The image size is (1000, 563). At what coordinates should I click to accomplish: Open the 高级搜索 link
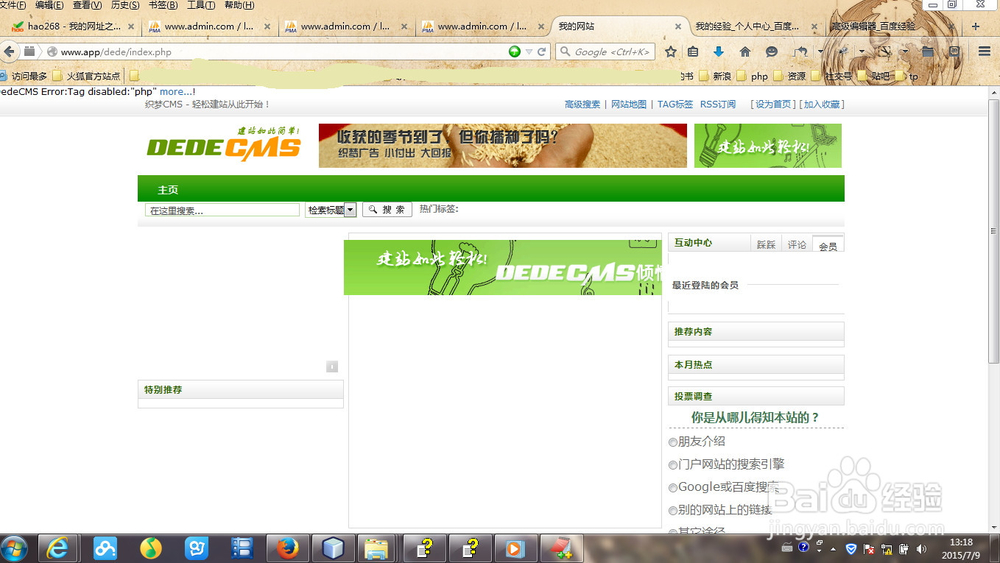click(582, 104)
